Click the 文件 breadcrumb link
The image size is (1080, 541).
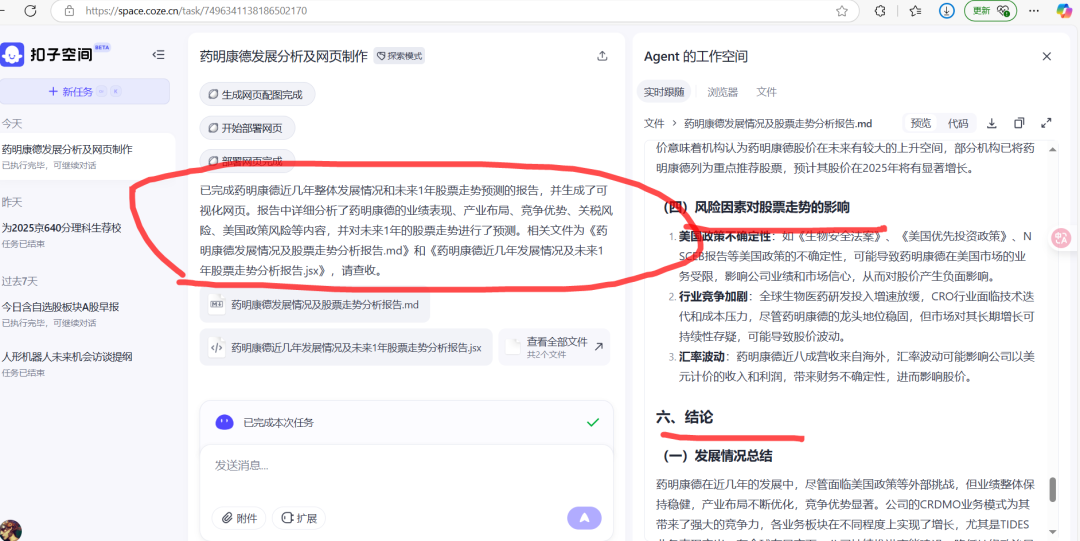coord(654,123)
